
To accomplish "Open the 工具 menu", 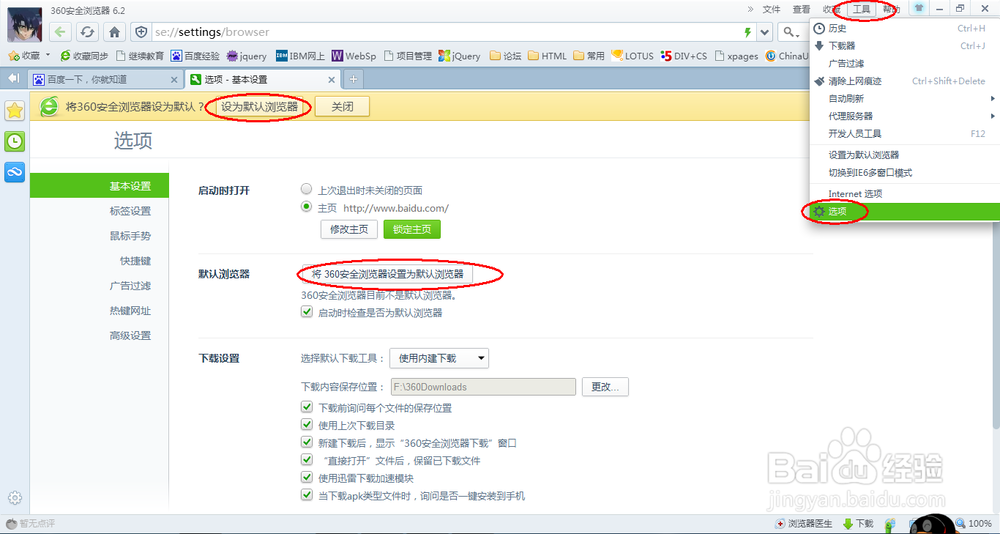I will [x=862, y=9].
